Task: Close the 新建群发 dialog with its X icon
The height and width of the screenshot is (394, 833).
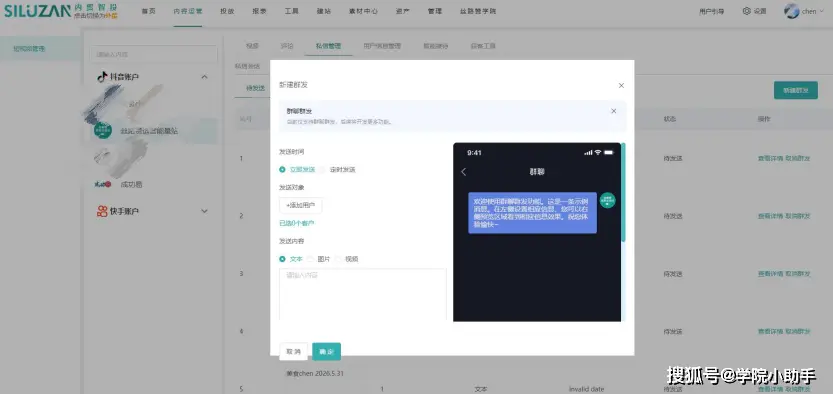Action: [621, 85]
